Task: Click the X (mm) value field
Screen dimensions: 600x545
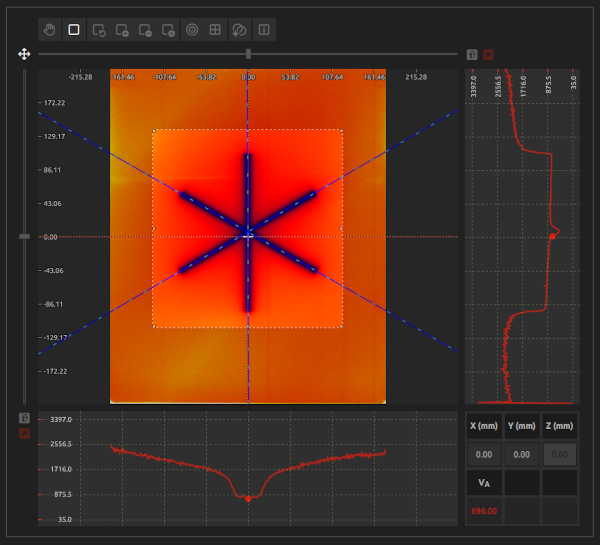Action: [484, 454]
